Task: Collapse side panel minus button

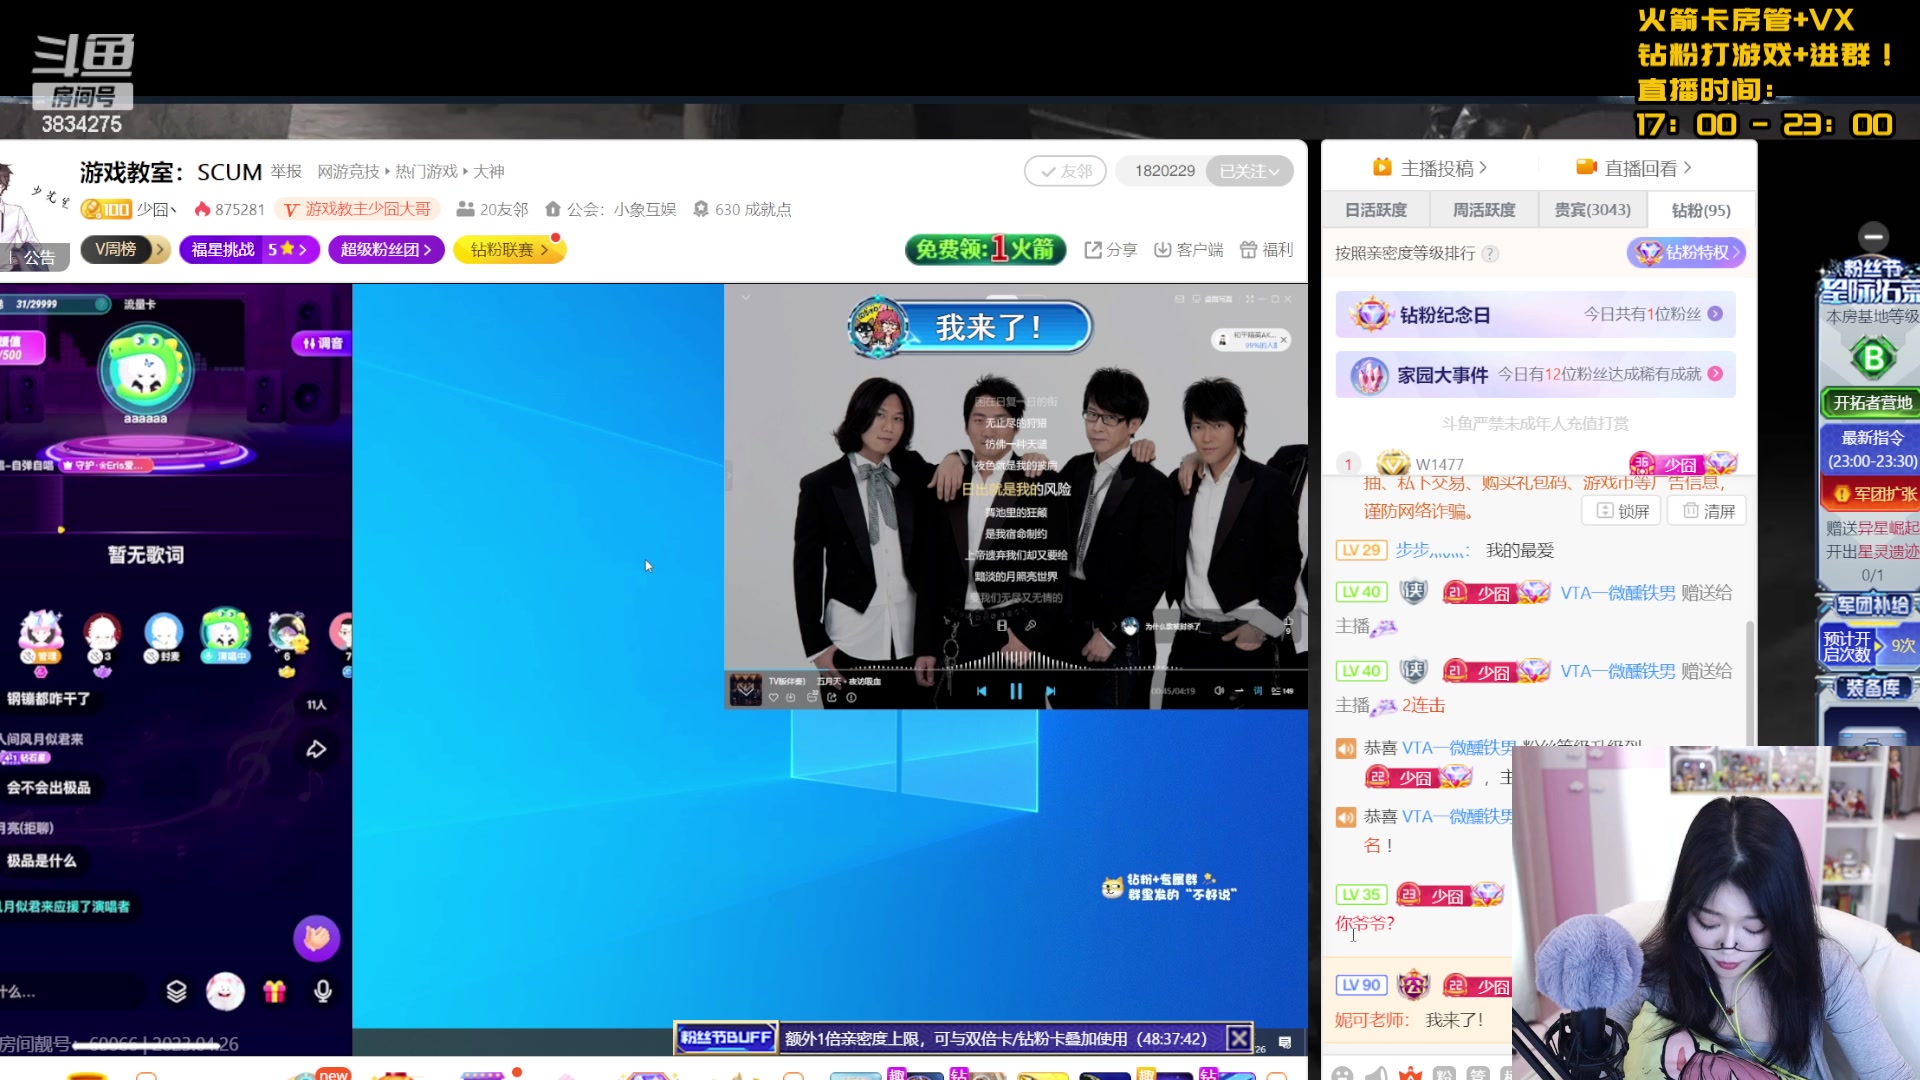Action: [1873, 237]
